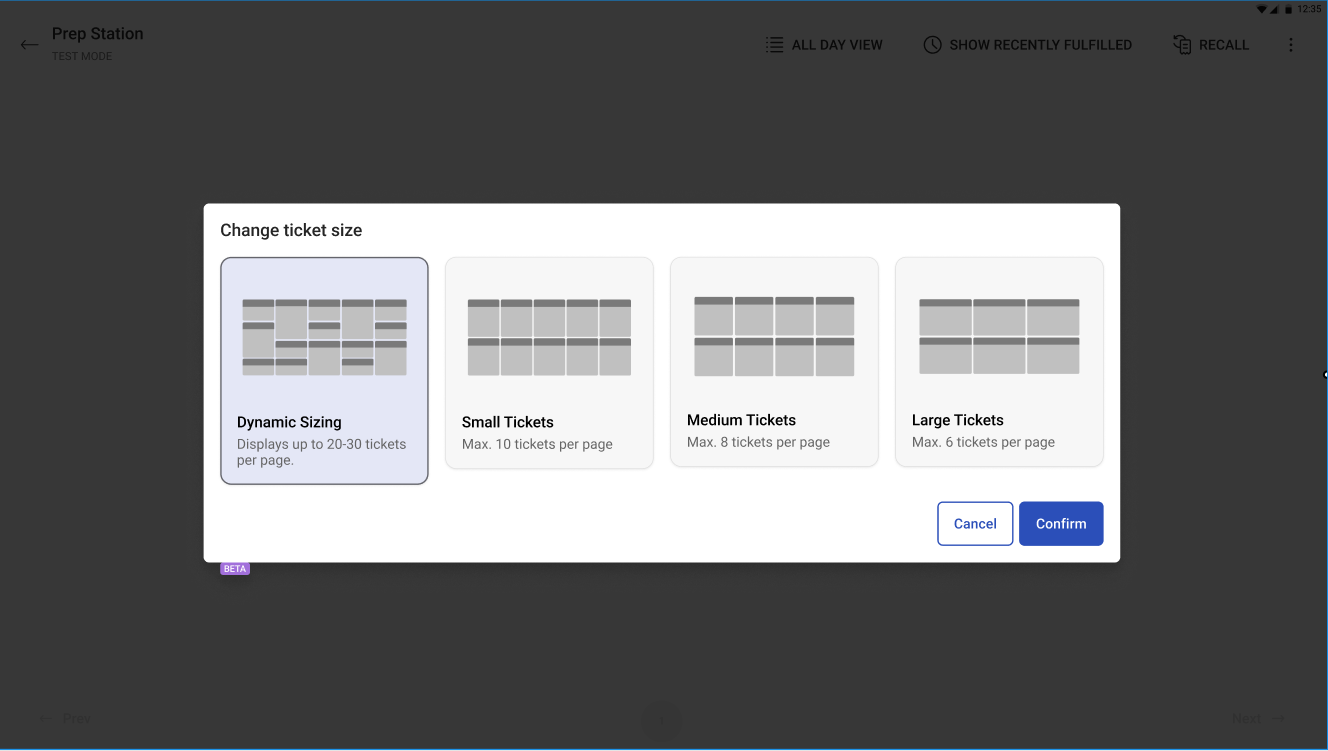This screenshot has height=751, width=1328.
Task: Click the BETA badge label
Action: point(234,568)
